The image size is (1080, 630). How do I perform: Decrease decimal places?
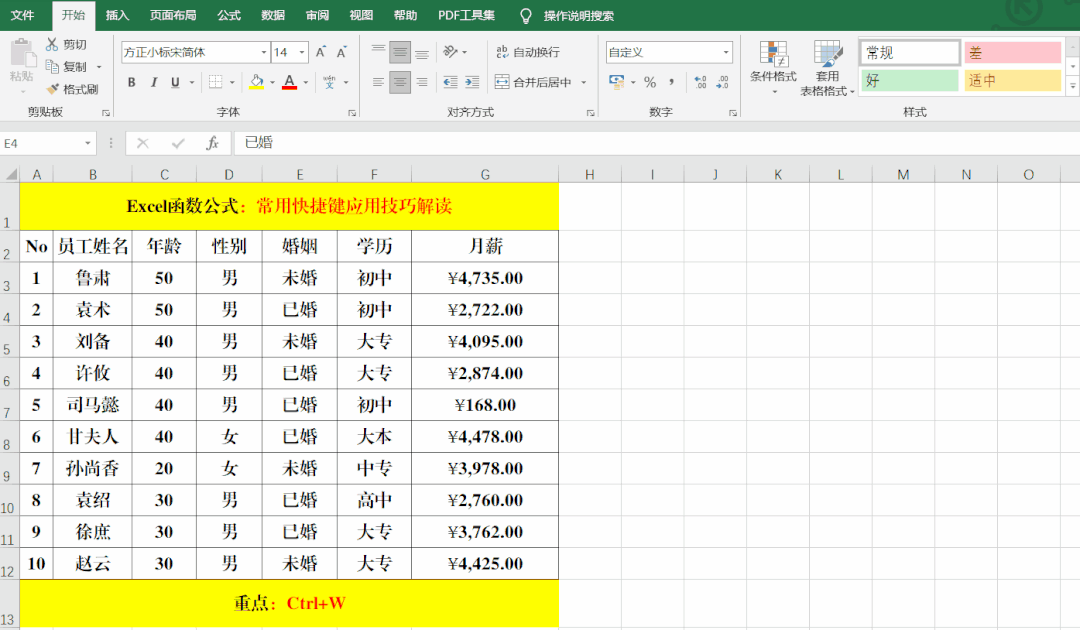(723, 82)
